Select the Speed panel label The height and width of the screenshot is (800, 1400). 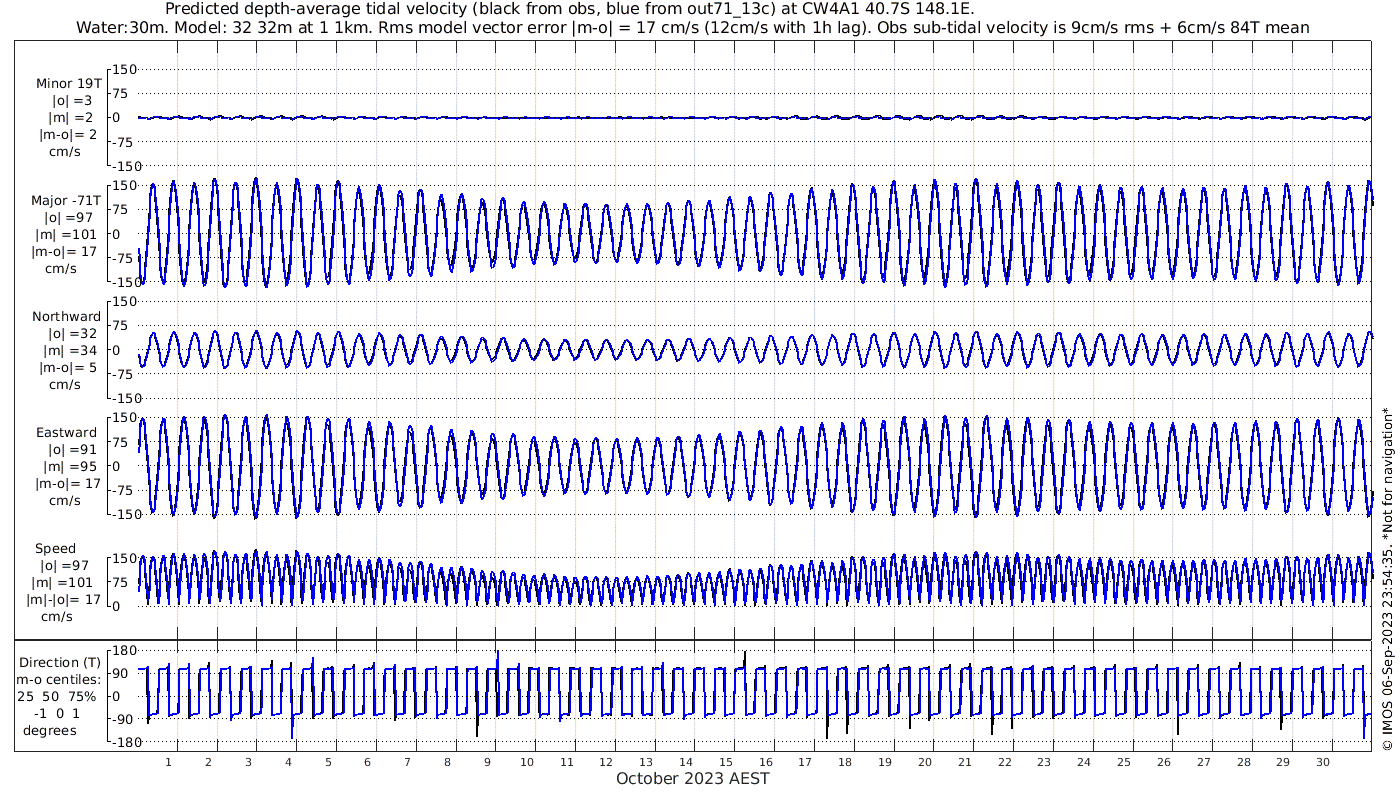click(x=55, y=549)
